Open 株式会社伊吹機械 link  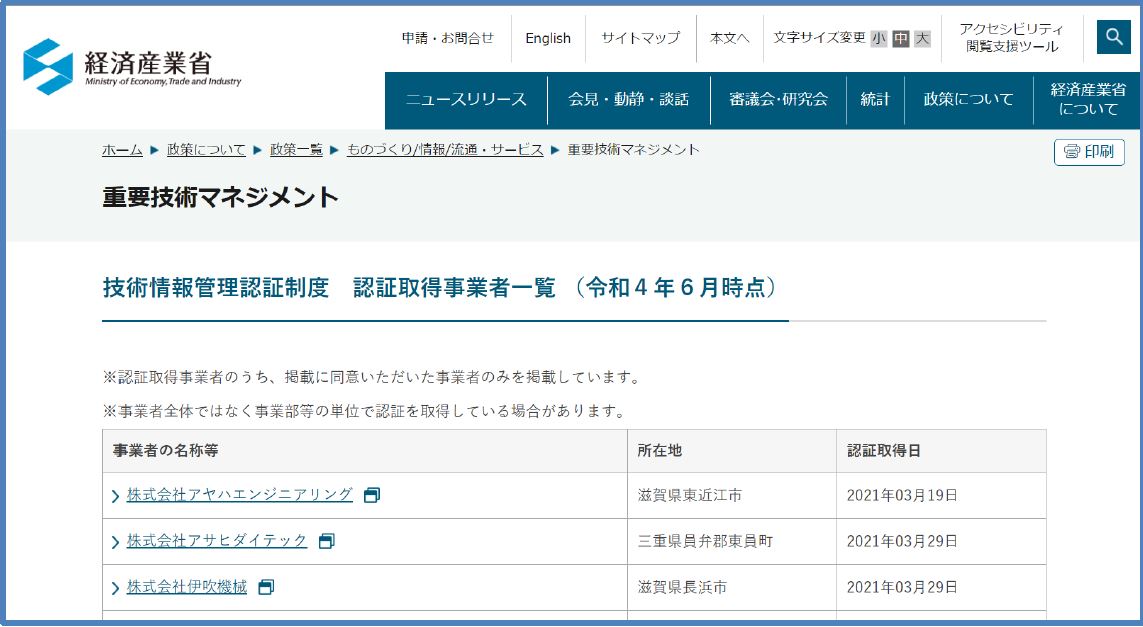(x=187, y=586)
